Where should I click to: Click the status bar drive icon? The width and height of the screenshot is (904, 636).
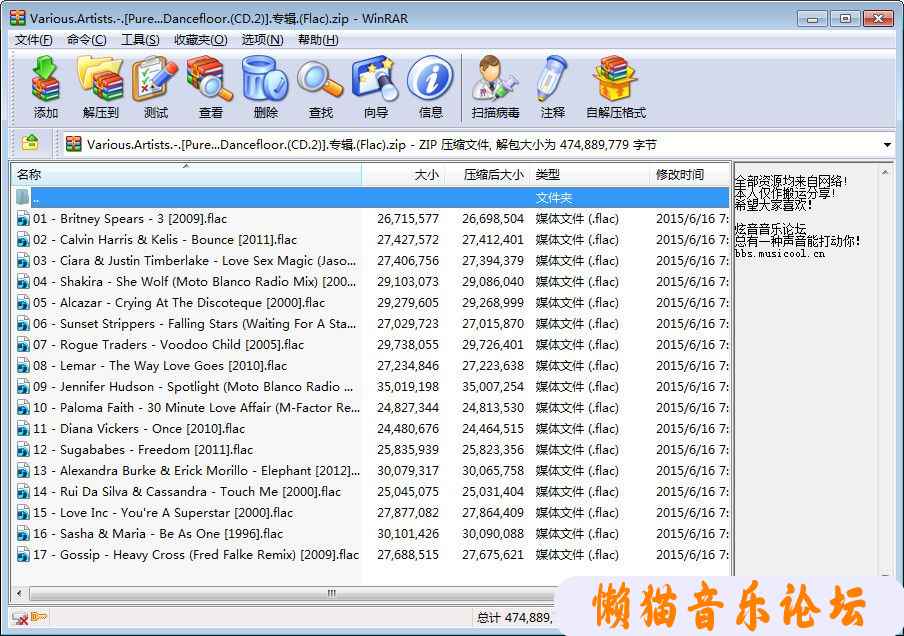(20, 618)
